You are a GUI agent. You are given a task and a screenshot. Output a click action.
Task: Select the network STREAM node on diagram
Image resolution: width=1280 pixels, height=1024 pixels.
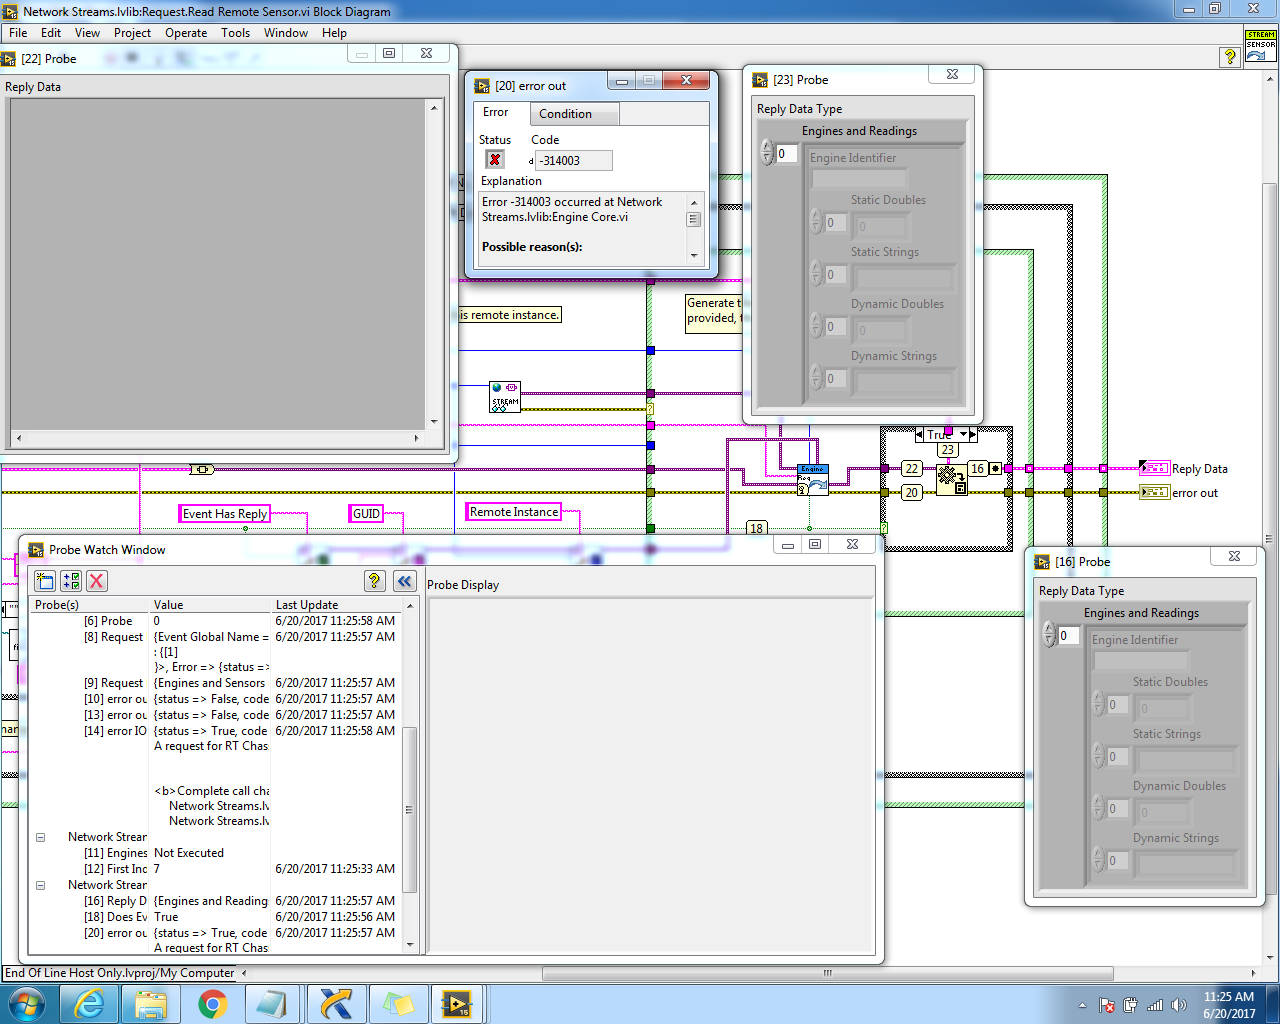(x=505, y=397)
